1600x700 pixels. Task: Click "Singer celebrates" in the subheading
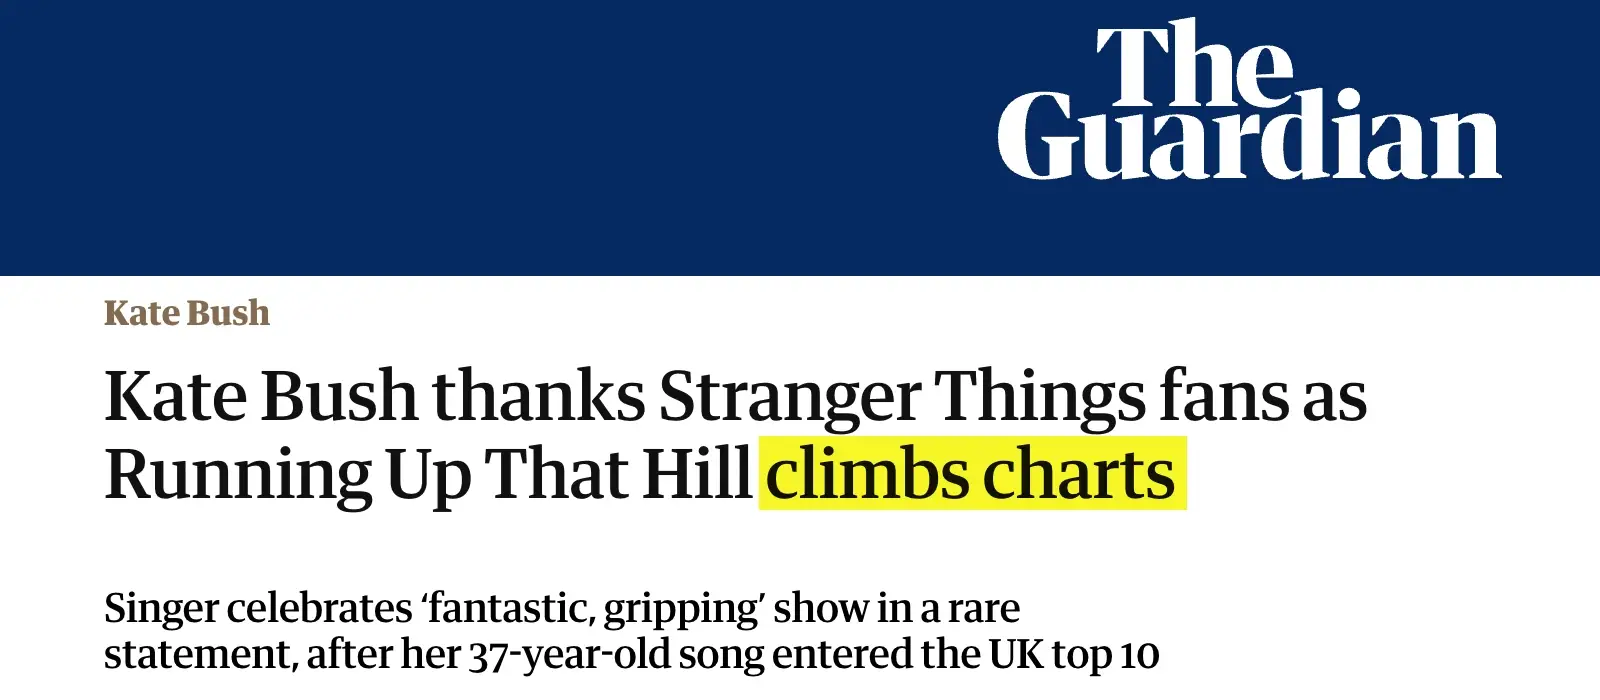pos(258,608)
